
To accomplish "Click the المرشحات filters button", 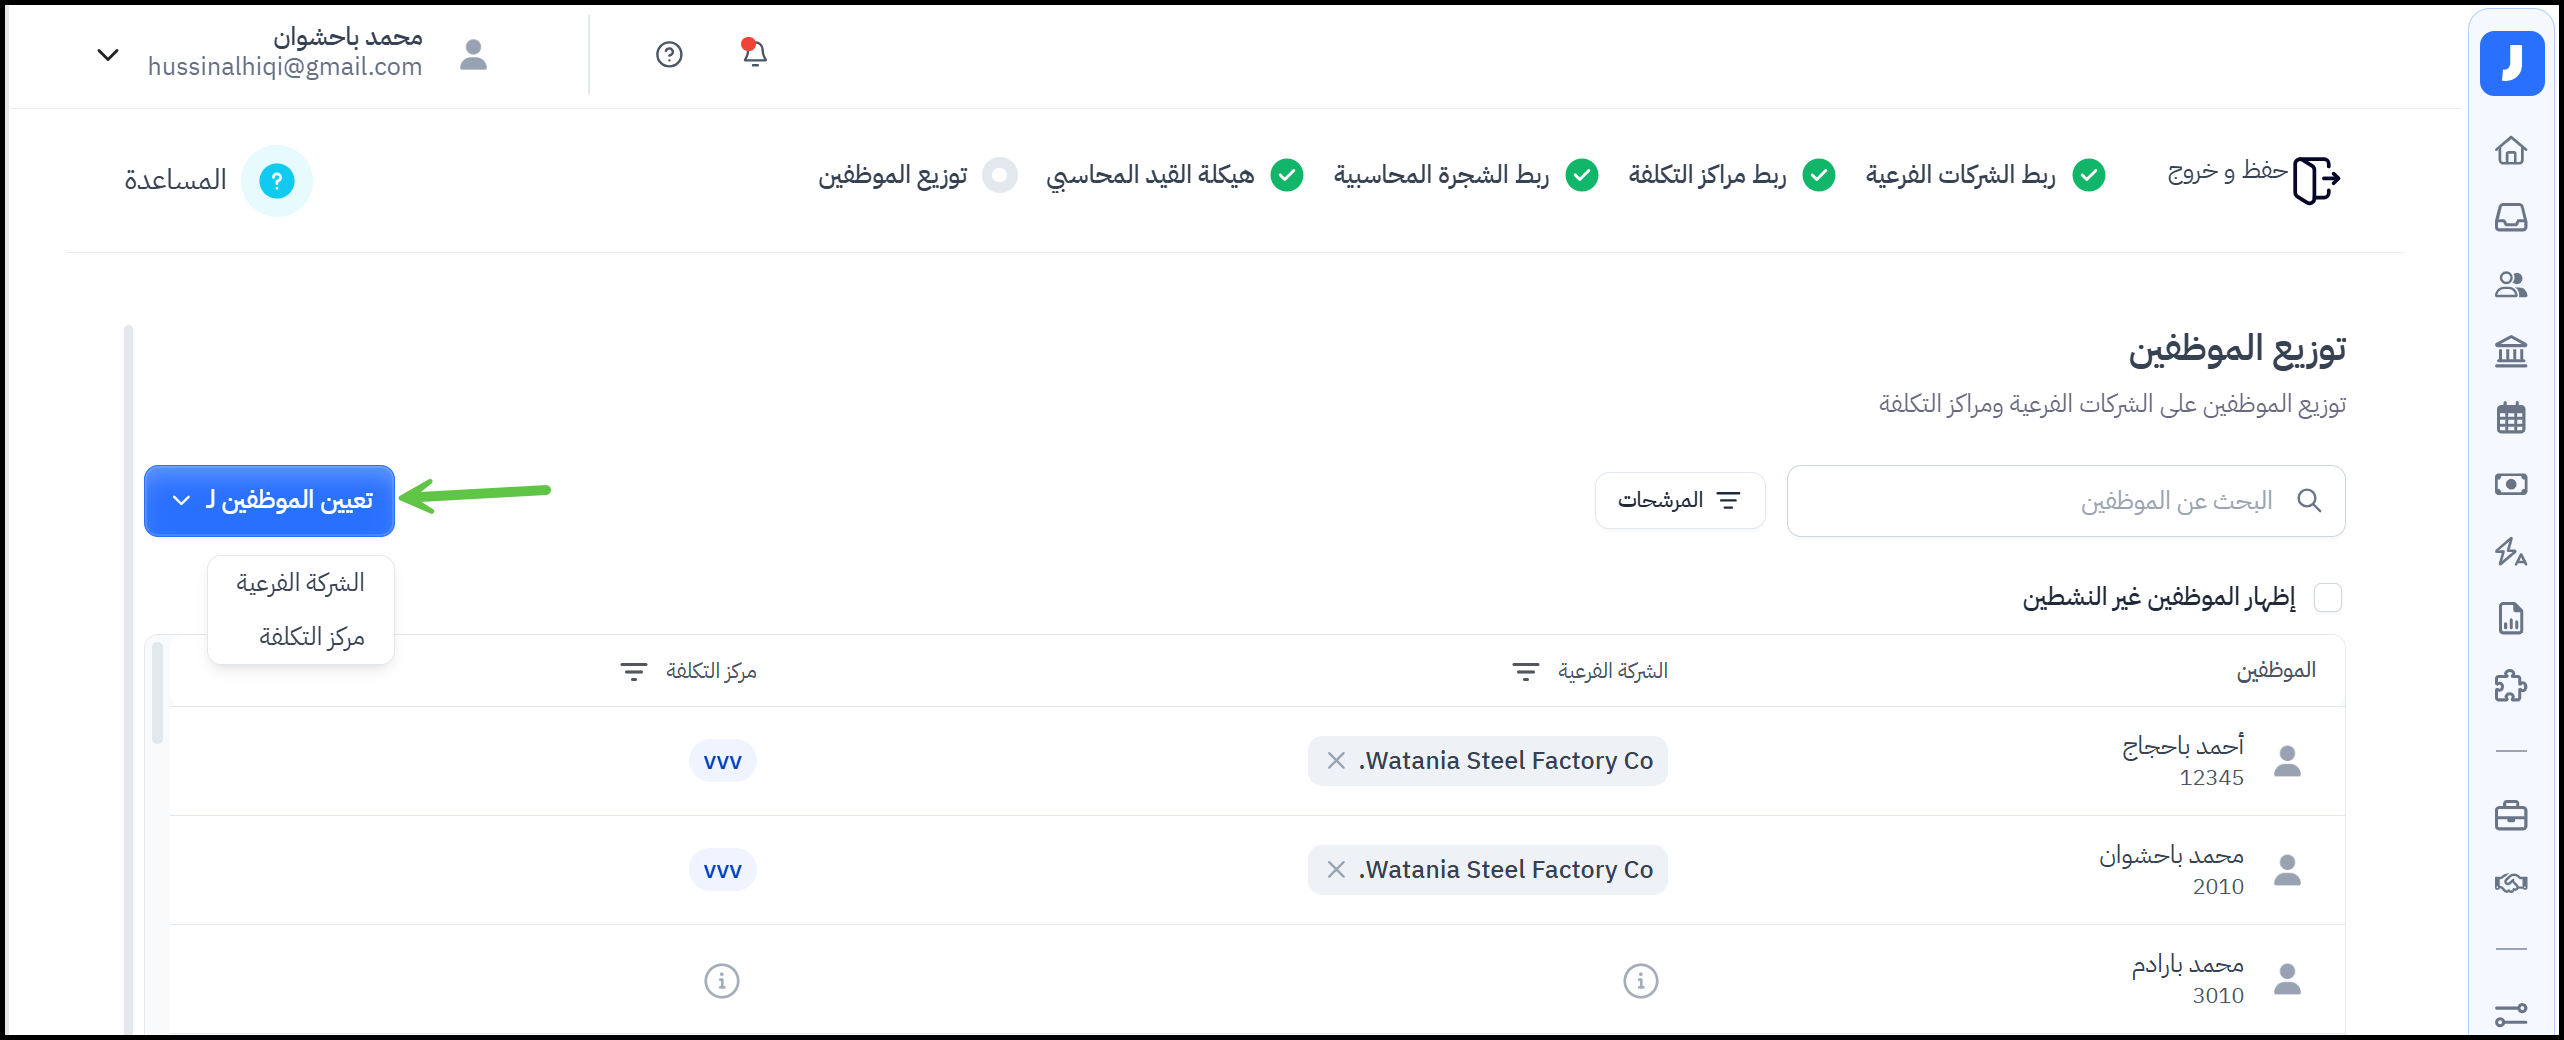I will [x=1680, y=500].
